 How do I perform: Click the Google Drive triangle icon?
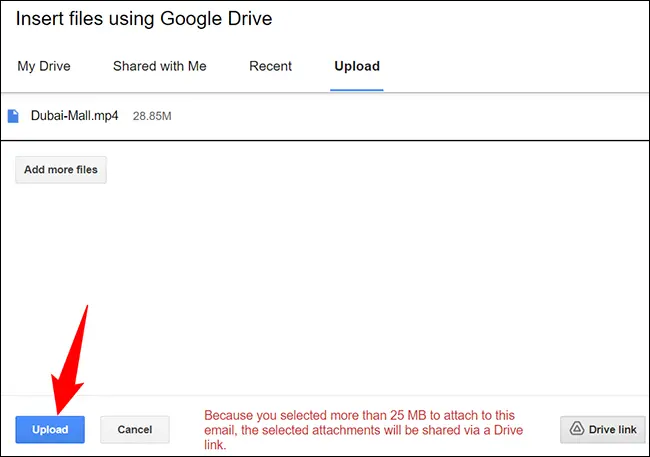point(577,429)
